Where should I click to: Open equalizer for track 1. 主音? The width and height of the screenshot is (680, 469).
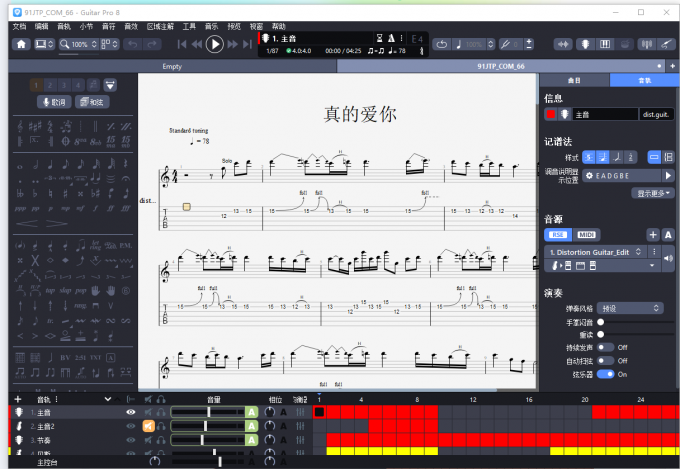(300, 412)
